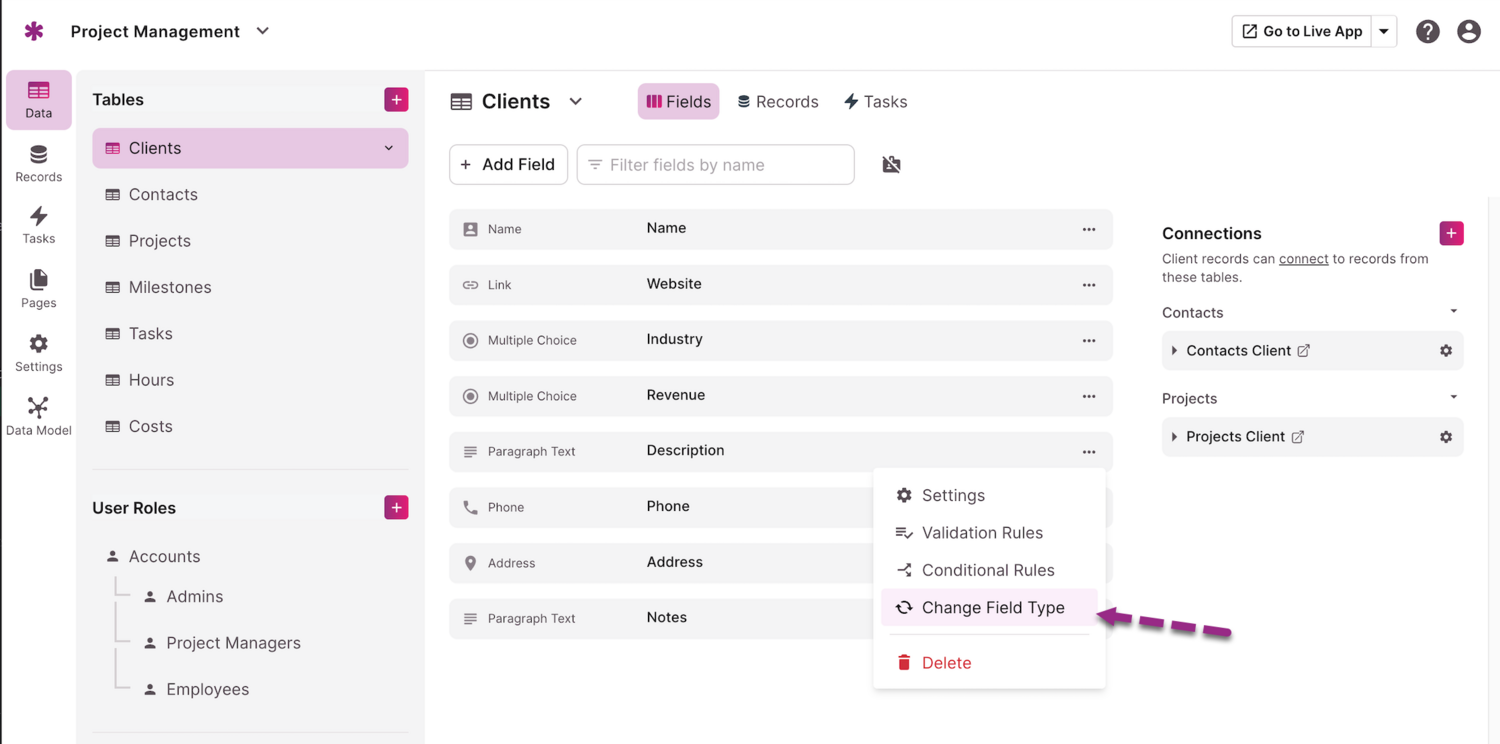Image resolution: width=1500 pixels, height=744 pixels.
Task: Expand the Projects Client connection triangle
Action: click(x=1174, y=437)
